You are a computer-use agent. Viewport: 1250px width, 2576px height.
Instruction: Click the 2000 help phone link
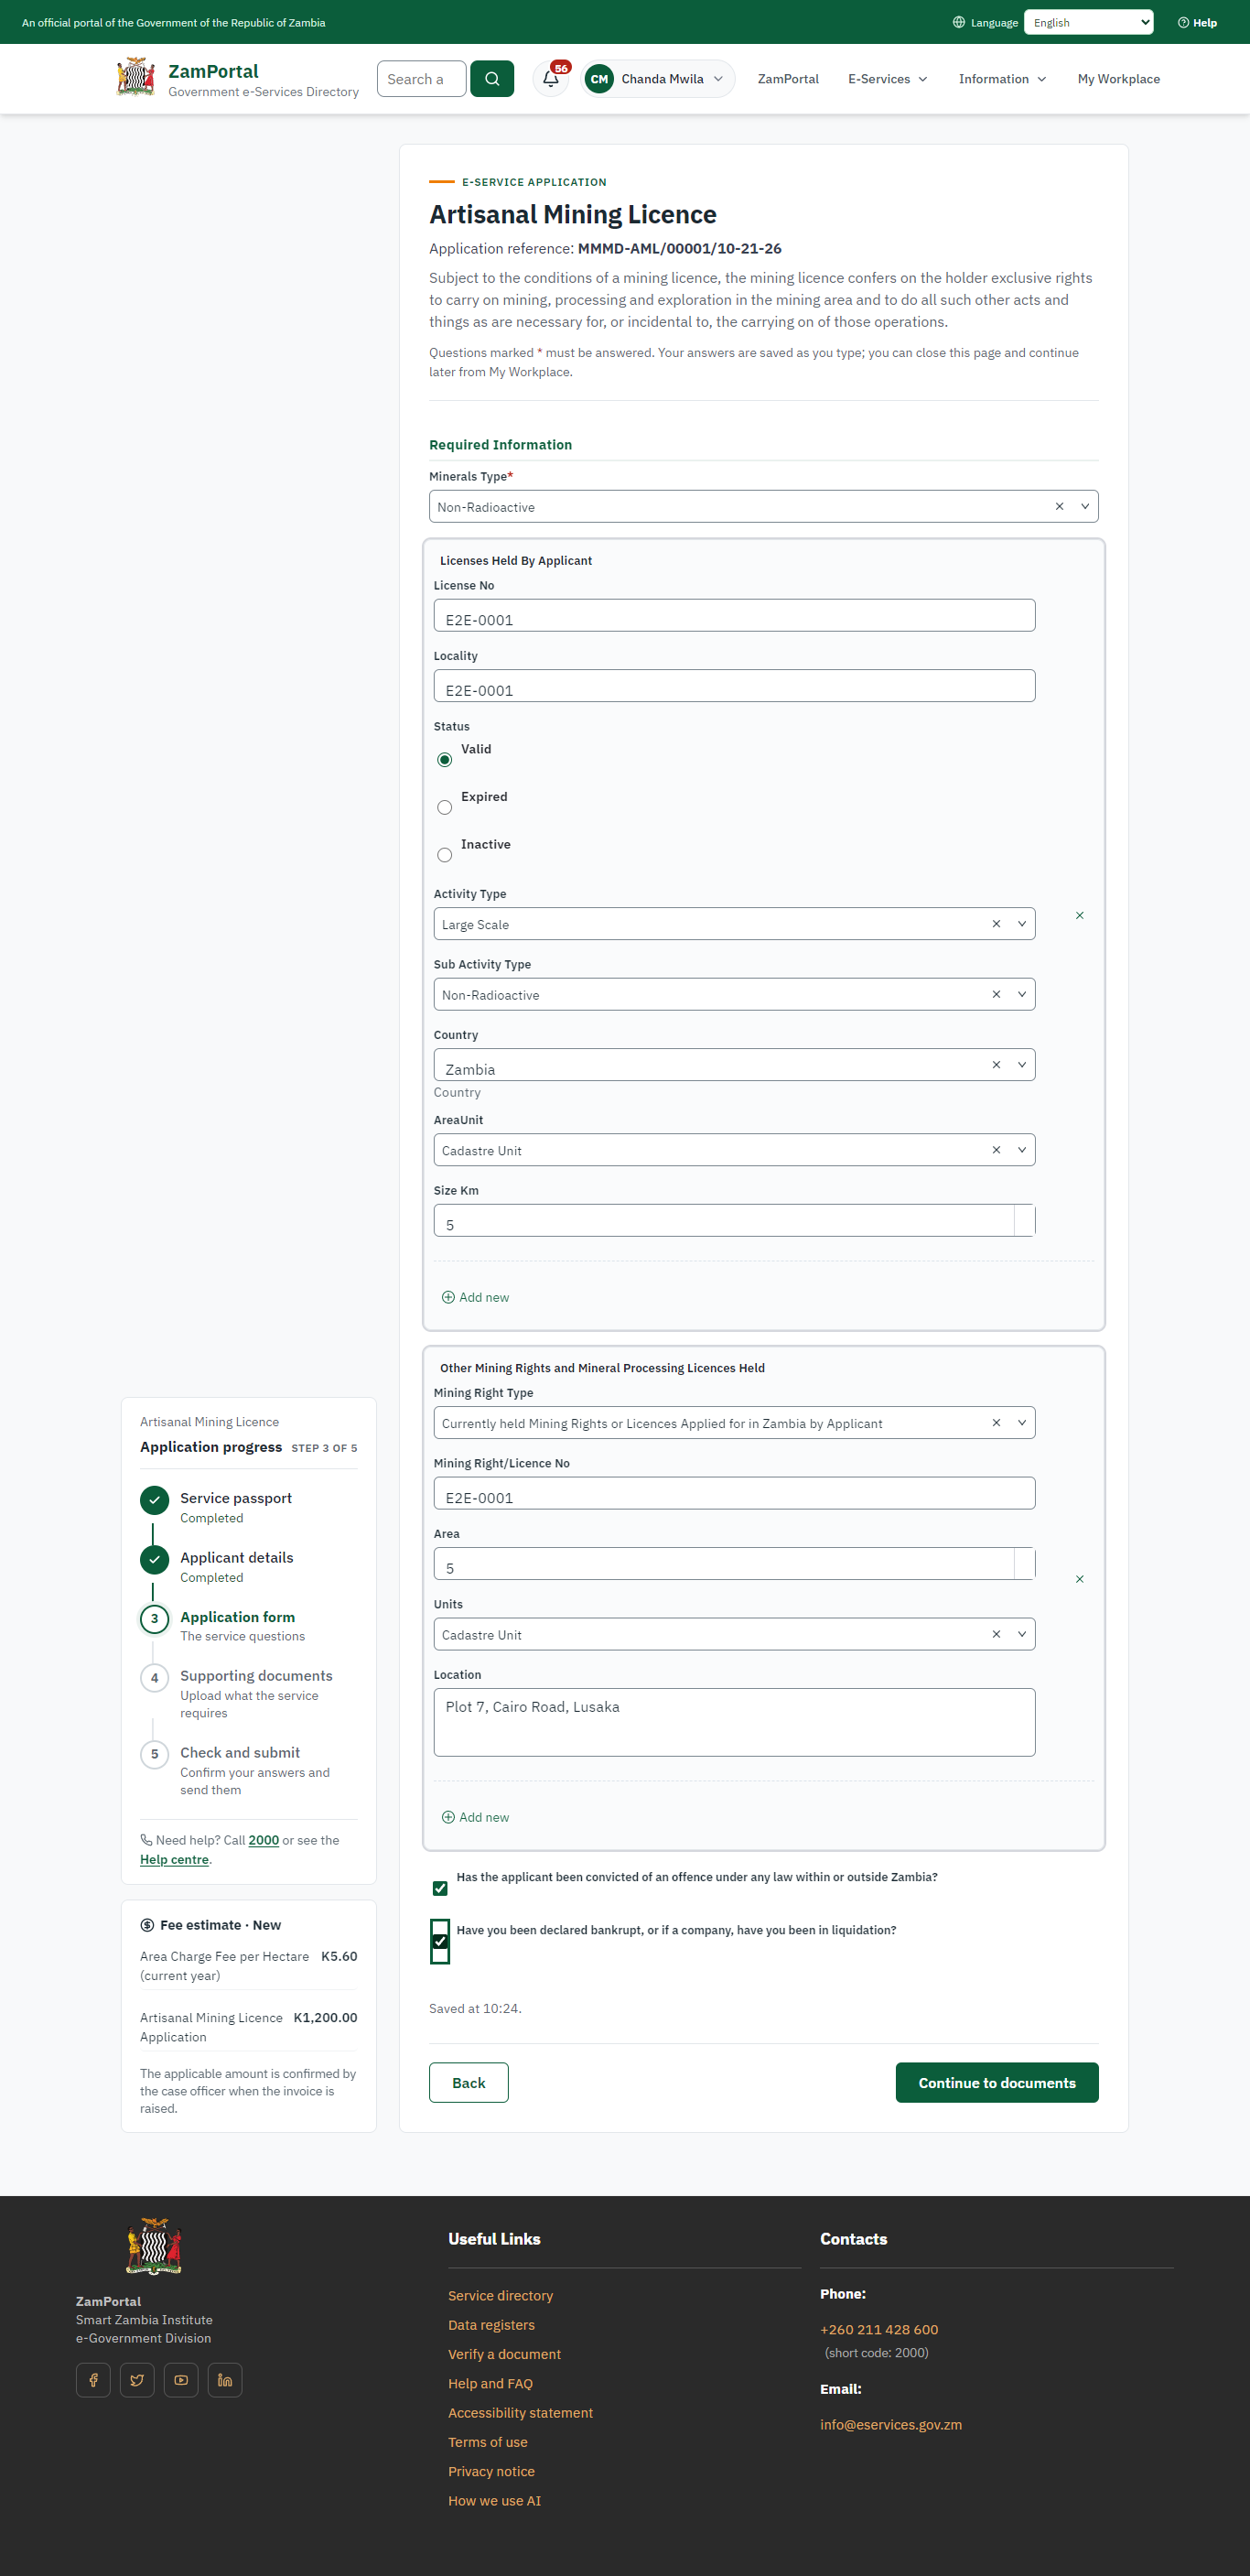tap(264, 1841)
